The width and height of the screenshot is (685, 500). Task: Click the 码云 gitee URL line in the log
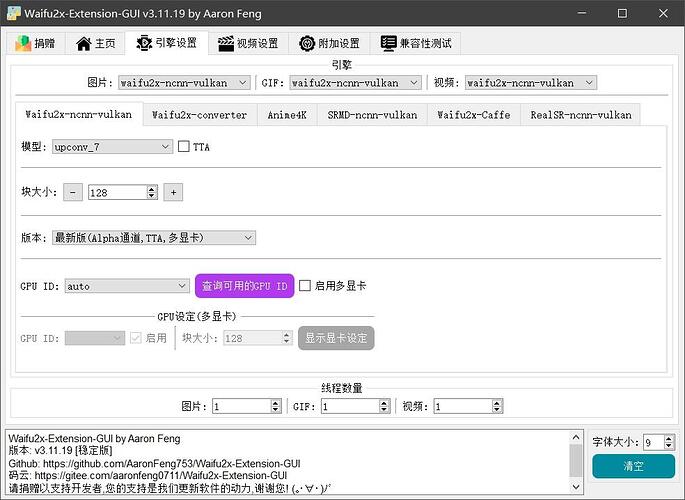pos(148,475)
